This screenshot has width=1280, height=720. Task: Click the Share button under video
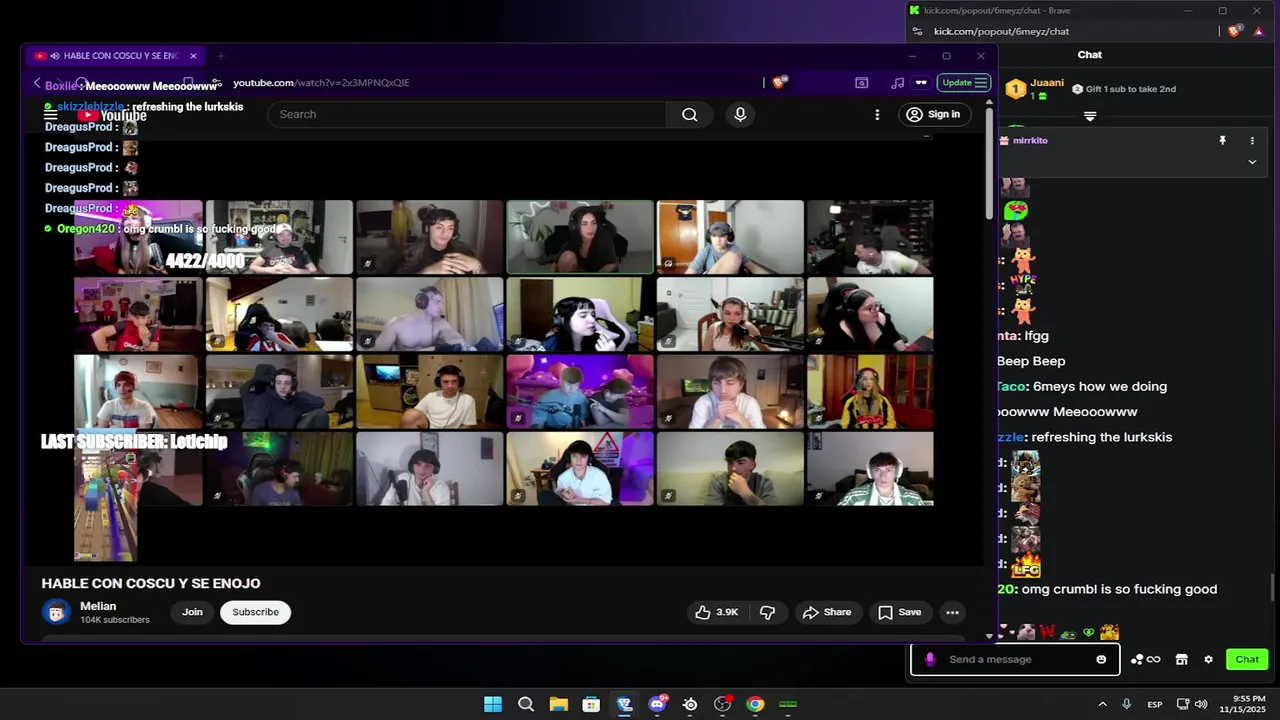pyautogui.click(x=826, y=612)
